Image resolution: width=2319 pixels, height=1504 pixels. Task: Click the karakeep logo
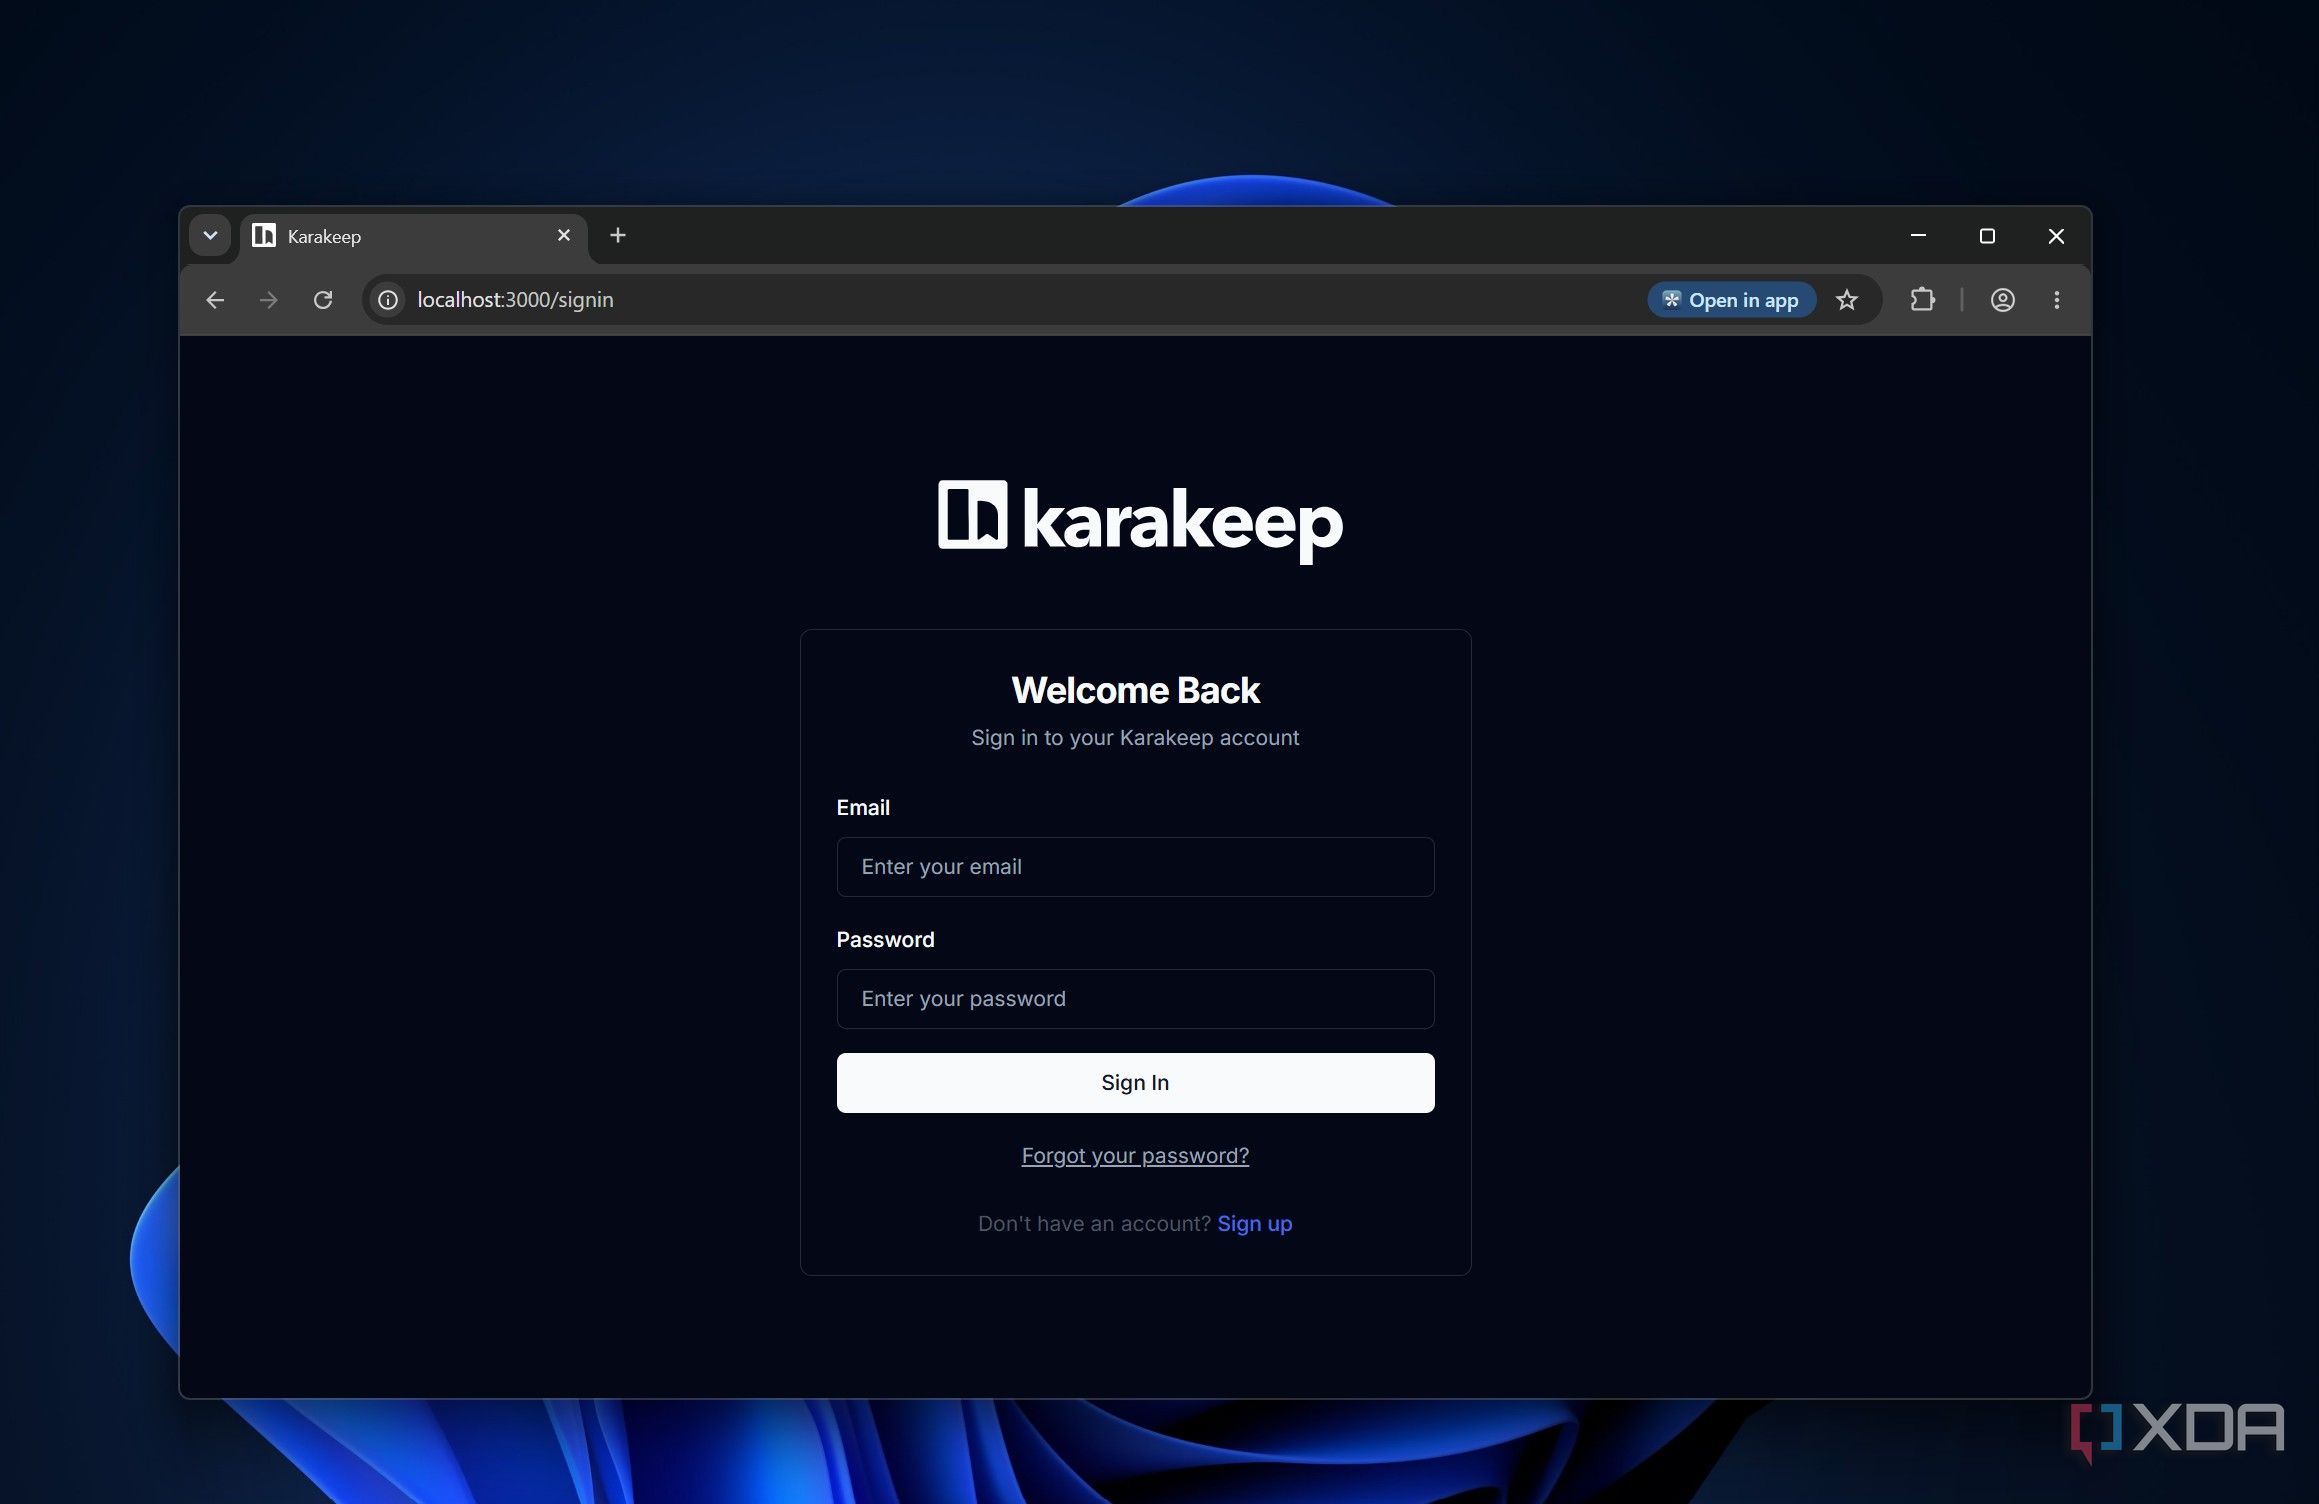(x=1140, y=520)
